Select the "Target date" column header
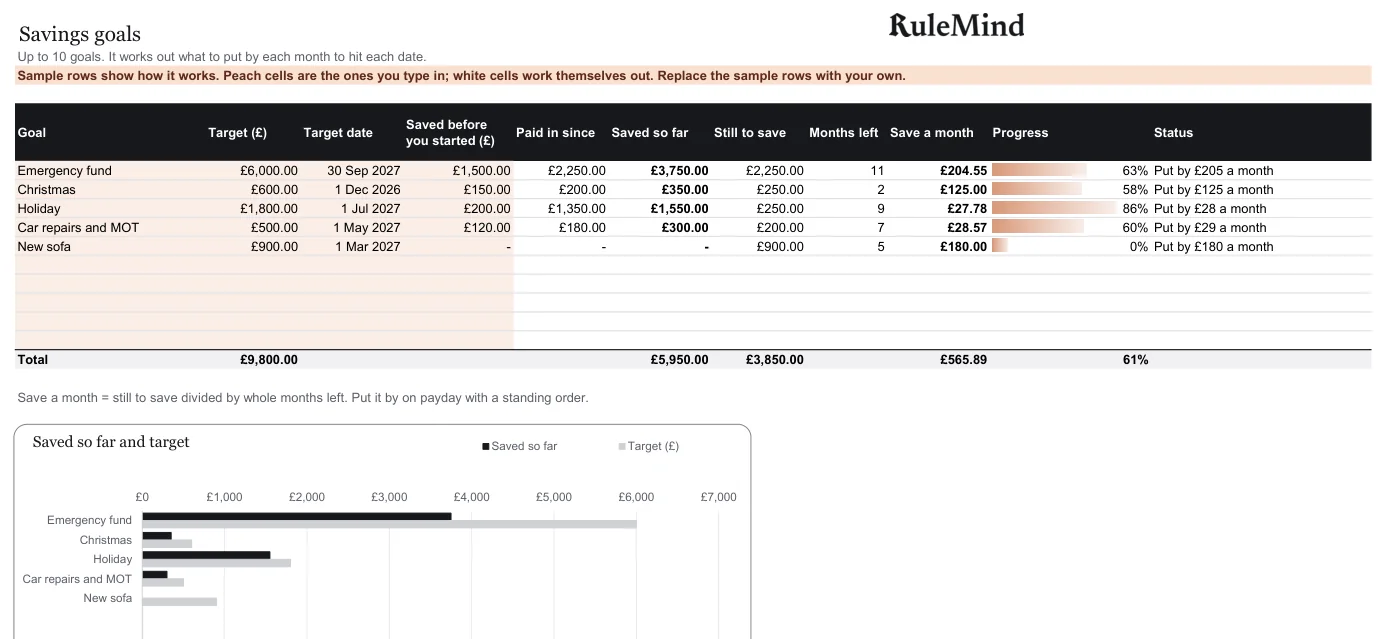The height and width of the screenshot is (639, 1390). pyautogui.click(x=338, y=132)
